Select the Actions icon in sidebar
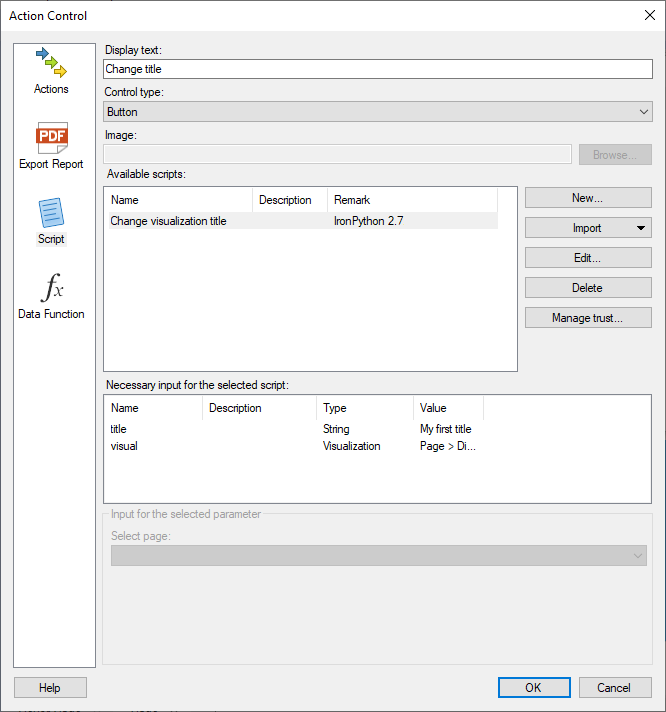The width and height of the screenshot is (666, 712). coord(51,71)
